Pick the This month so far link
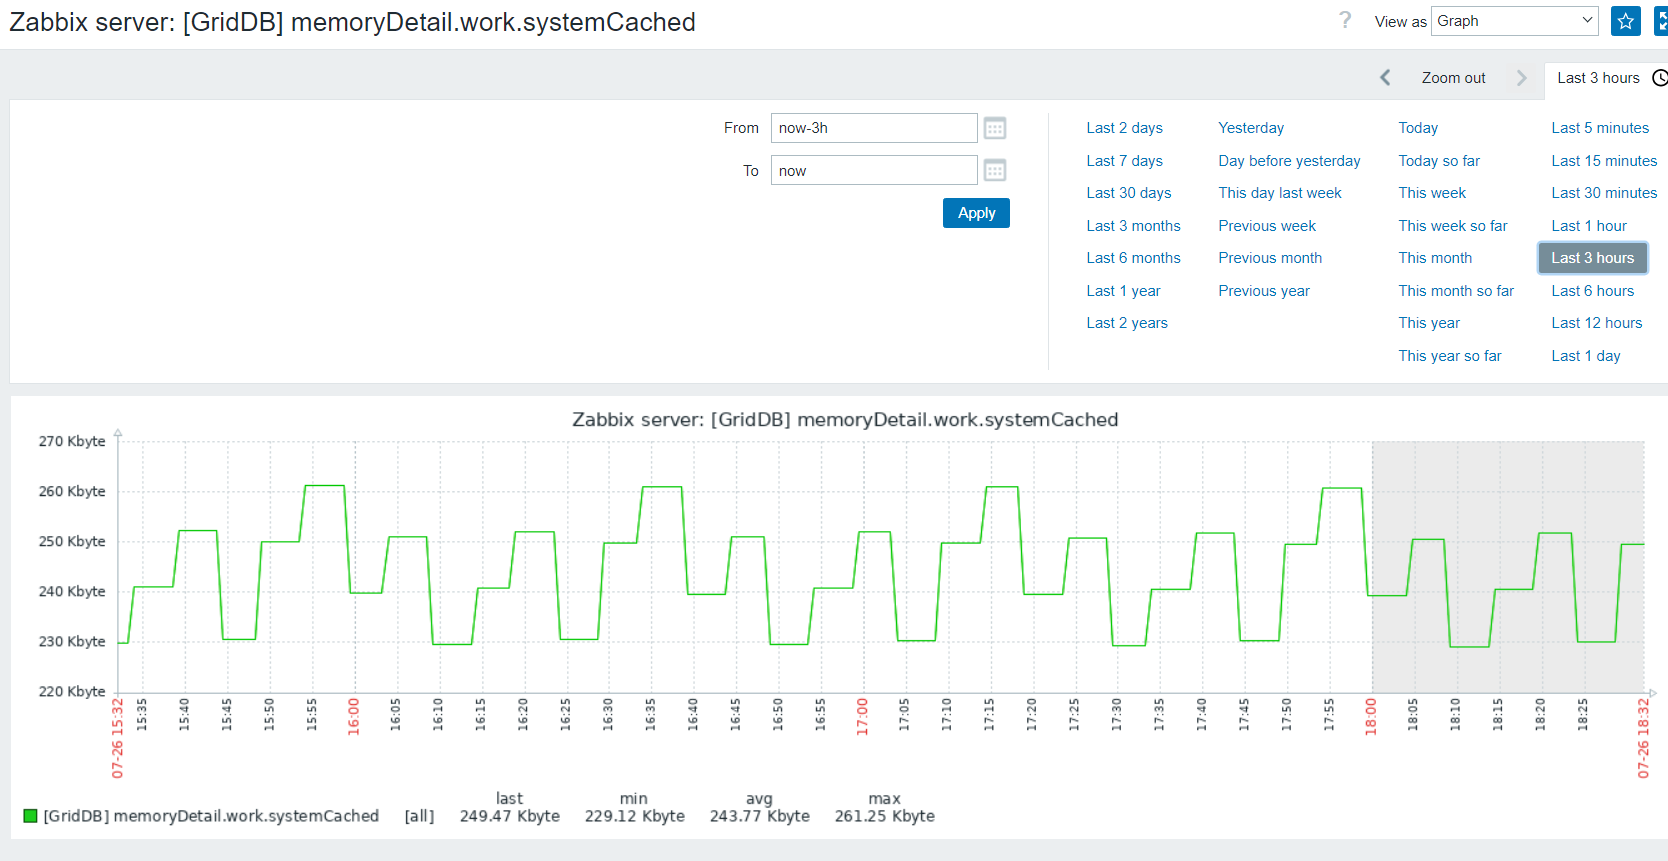This screenshot has height=861, width=1668. 1455,291
